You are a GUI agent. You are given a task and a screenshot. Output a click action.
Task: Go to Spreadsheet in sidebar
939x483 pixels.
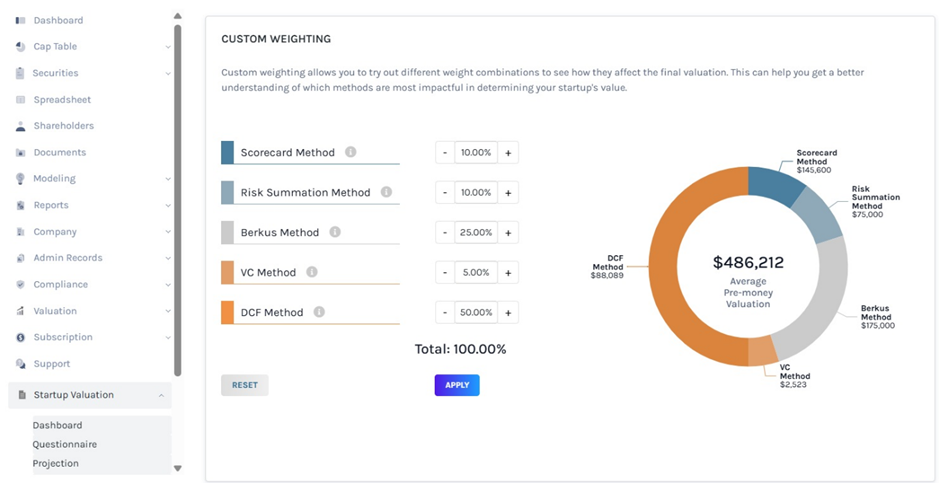(61, 100)
